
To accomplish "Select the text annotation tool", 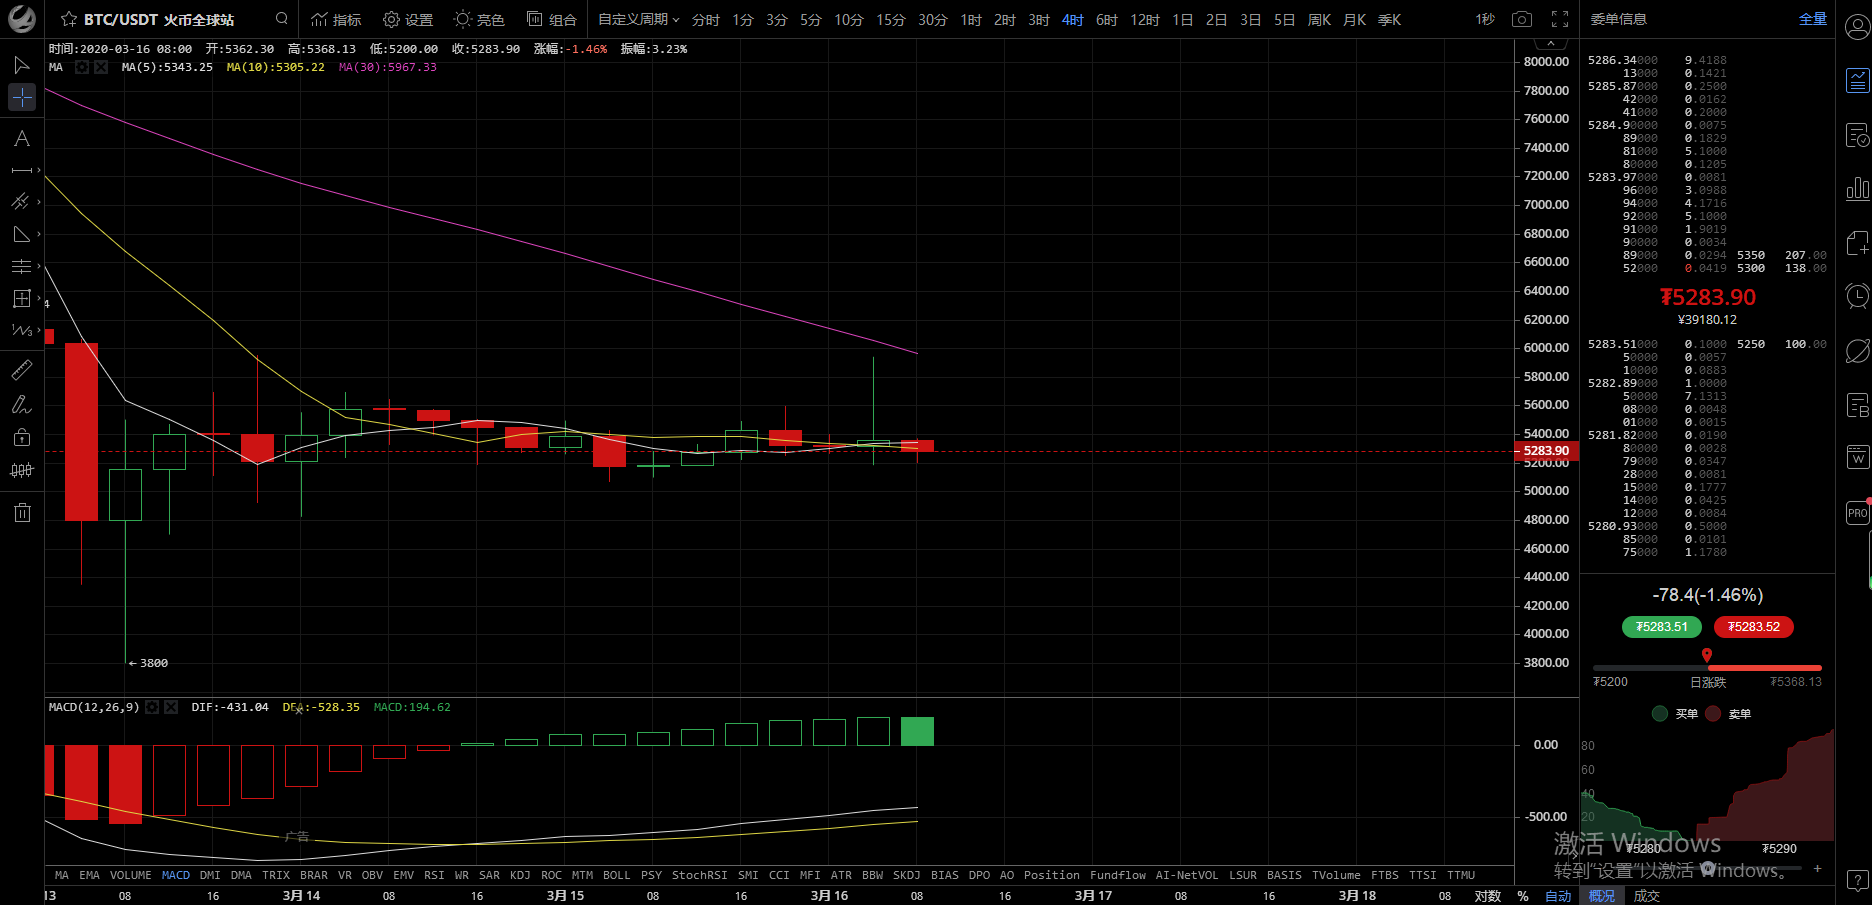I will click(x=21, y=139).
